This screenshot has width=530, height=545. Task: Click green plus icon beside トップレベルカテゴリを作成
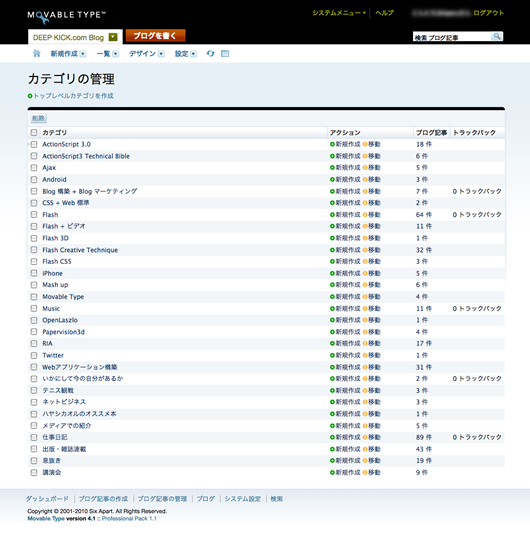(30, 96)
